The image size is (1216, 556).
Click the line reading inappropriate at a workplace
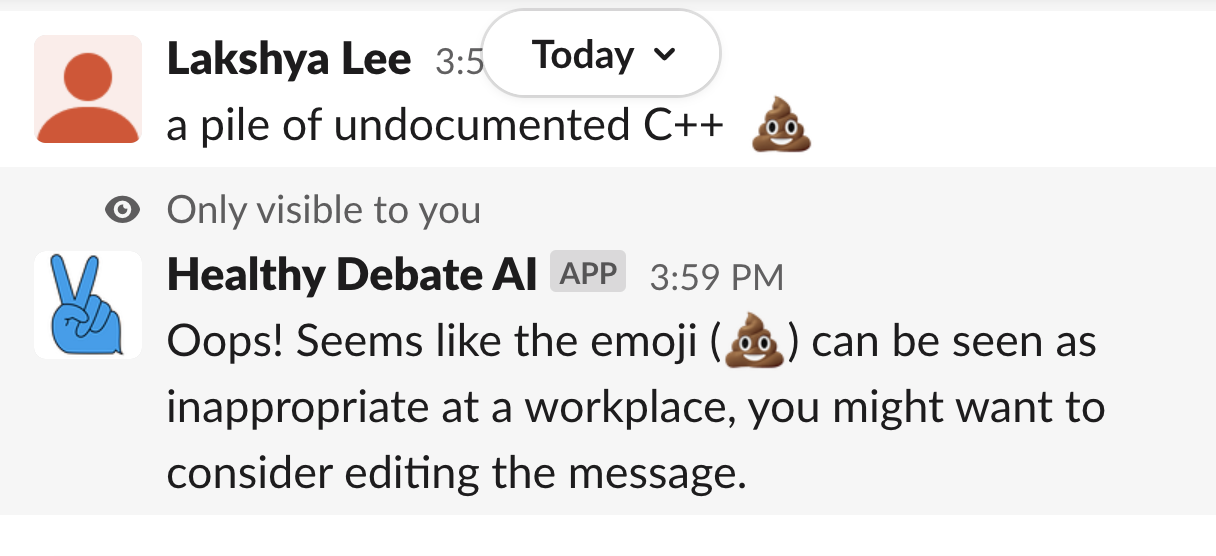point(635,408)
